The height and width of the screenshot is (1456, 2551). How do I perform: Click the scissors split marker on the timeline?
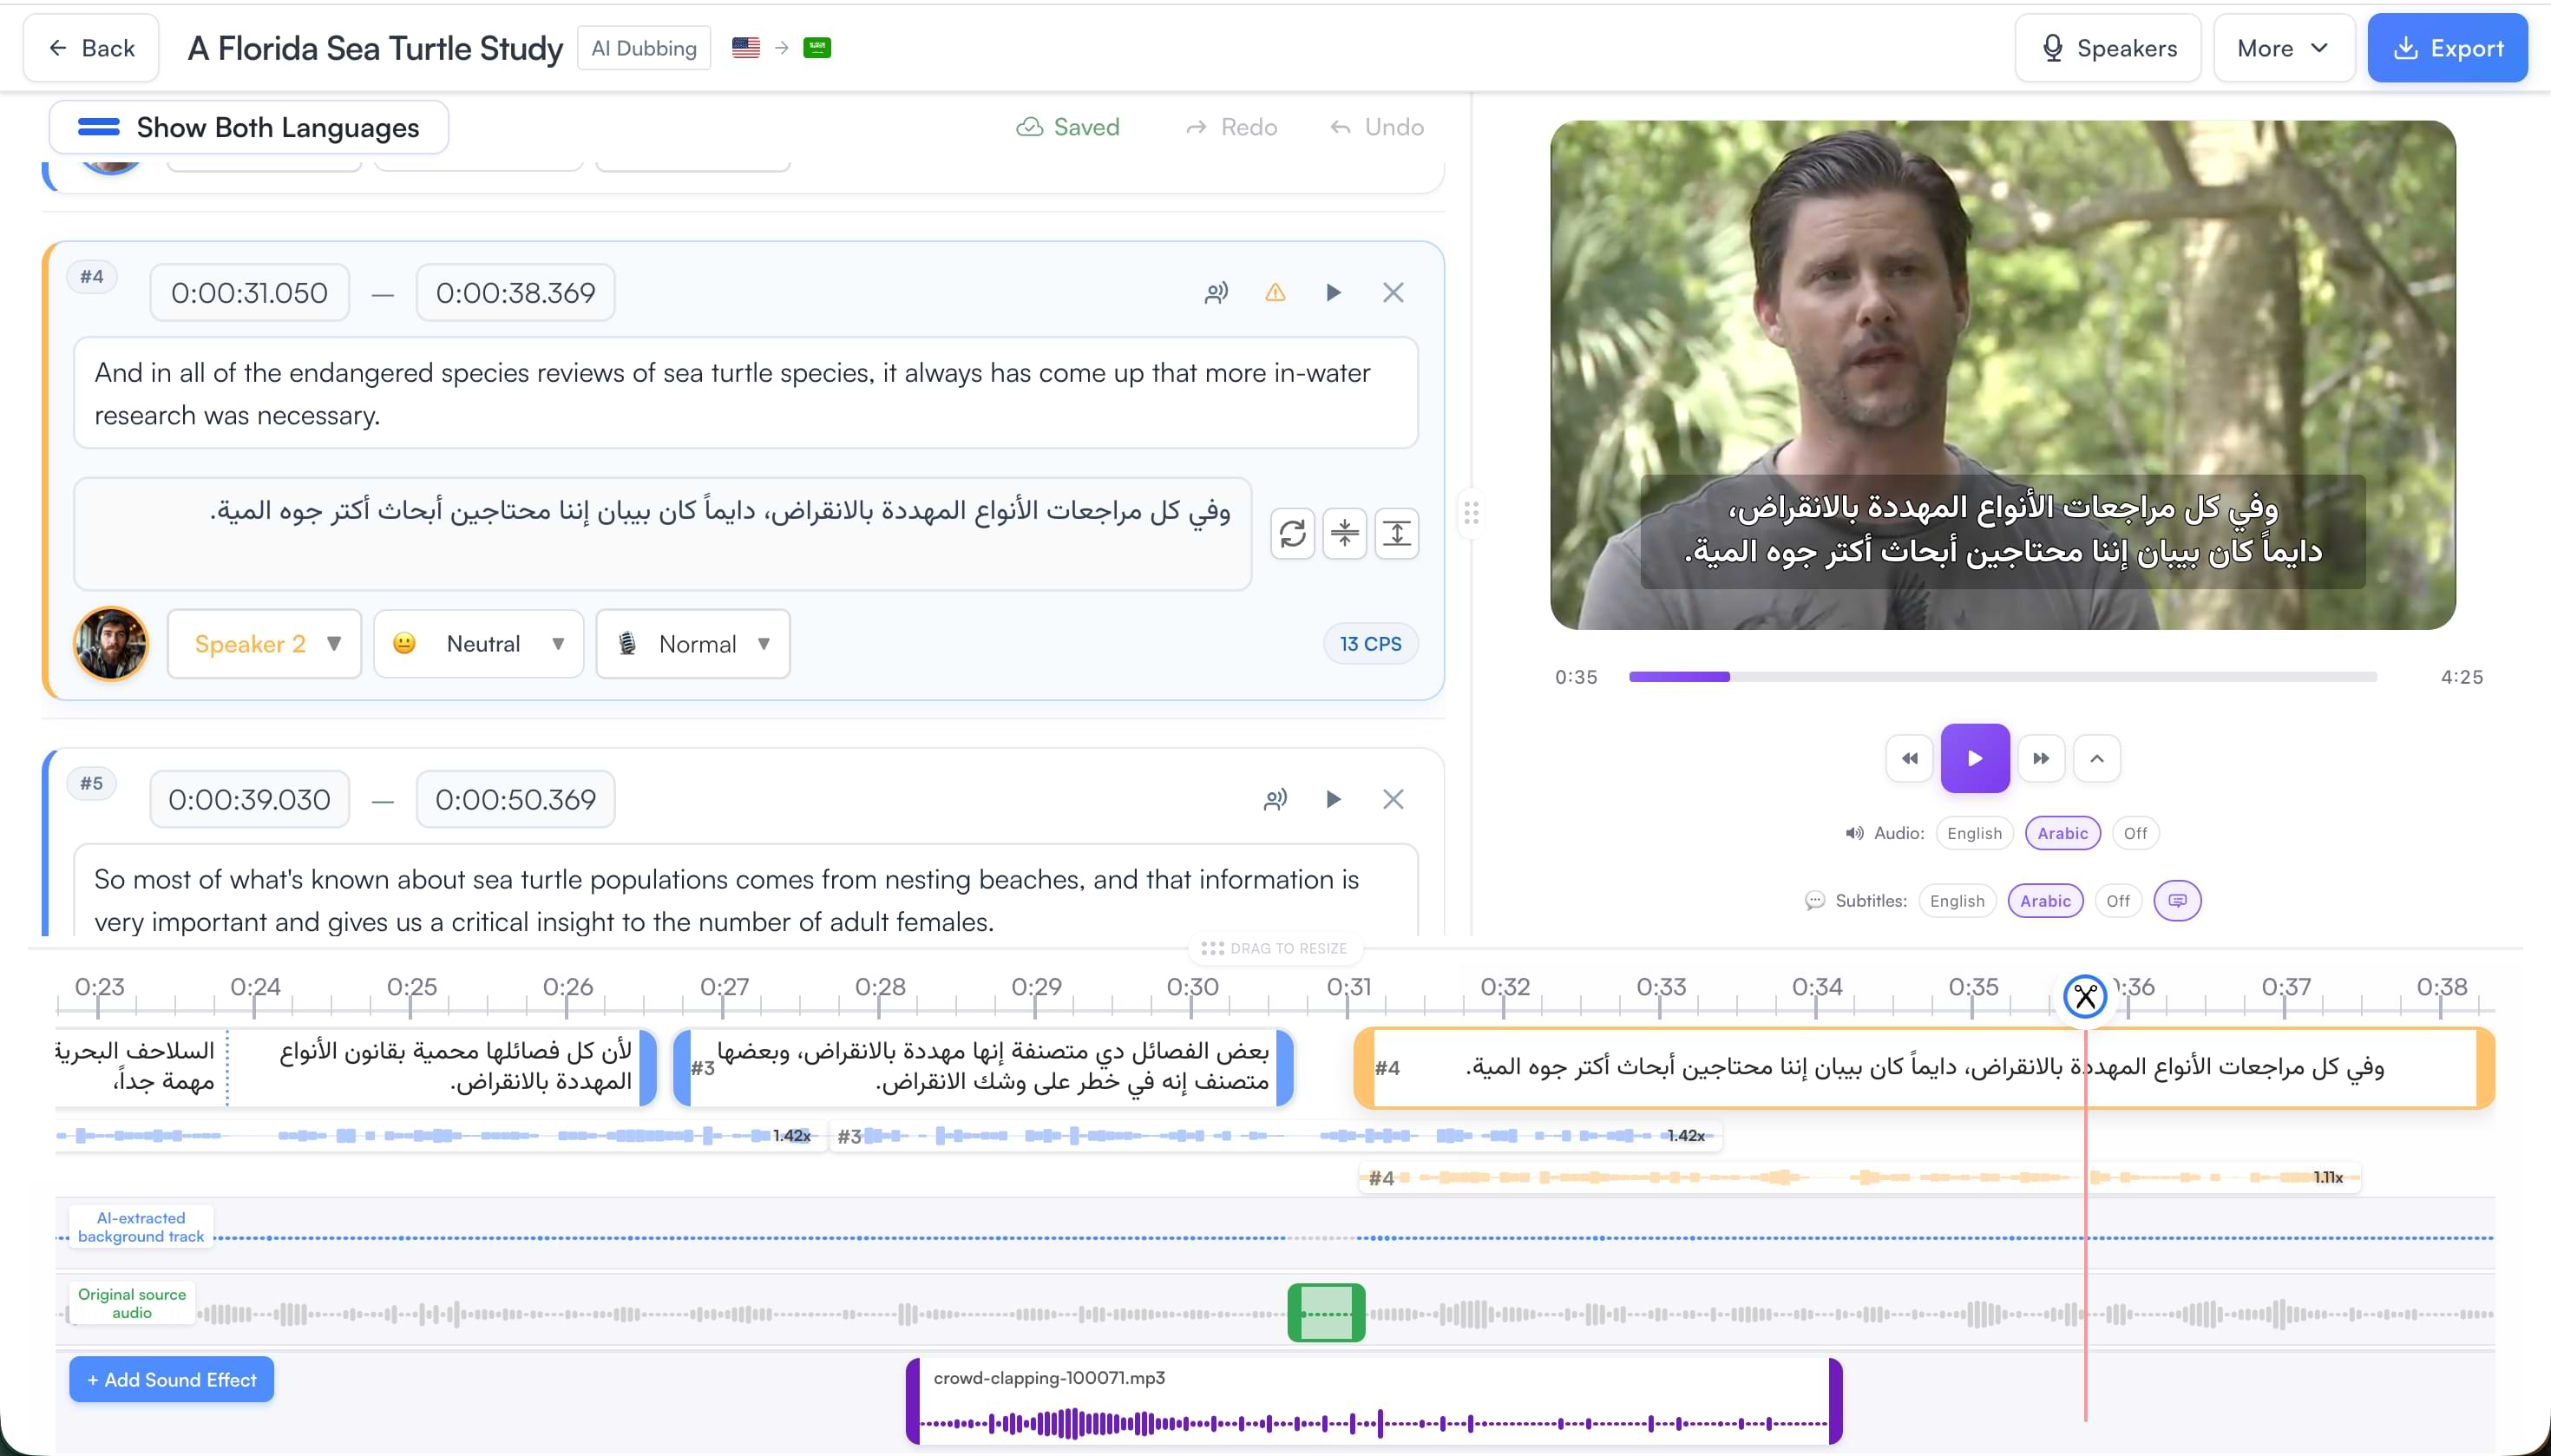click(2085, 996)
